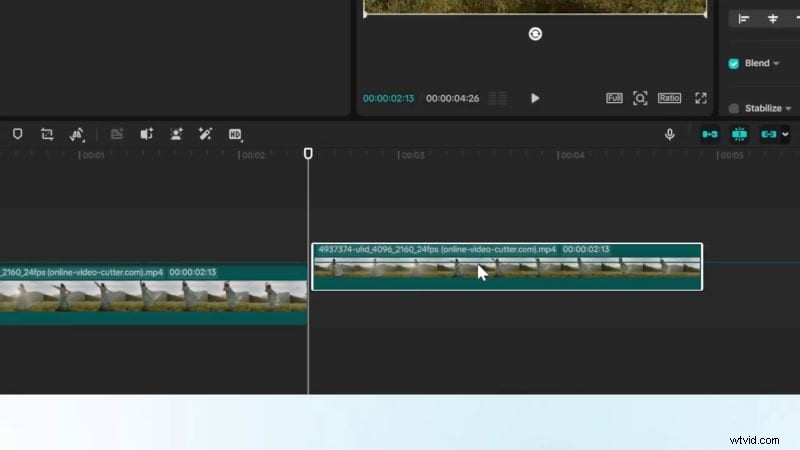Toggle the auto snapping icon
The width and height of the screenshot is (800, 450).
coord(739,134)
